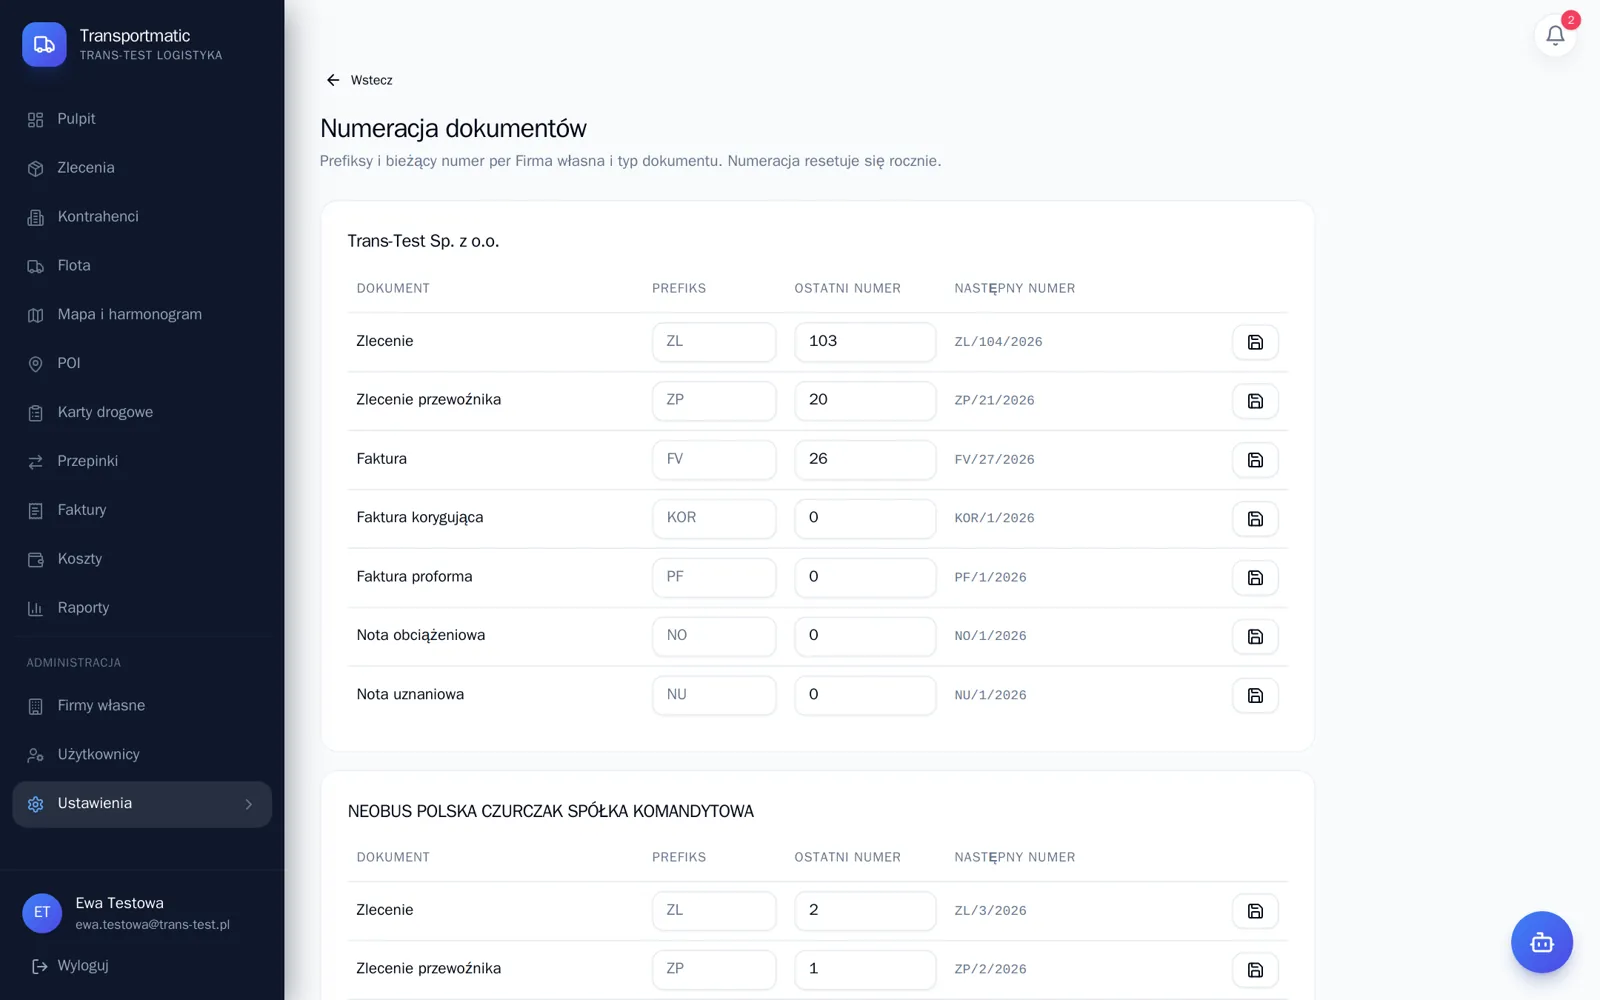
Task: Open the chatbot assistant button
Action: click(1542, 942)
